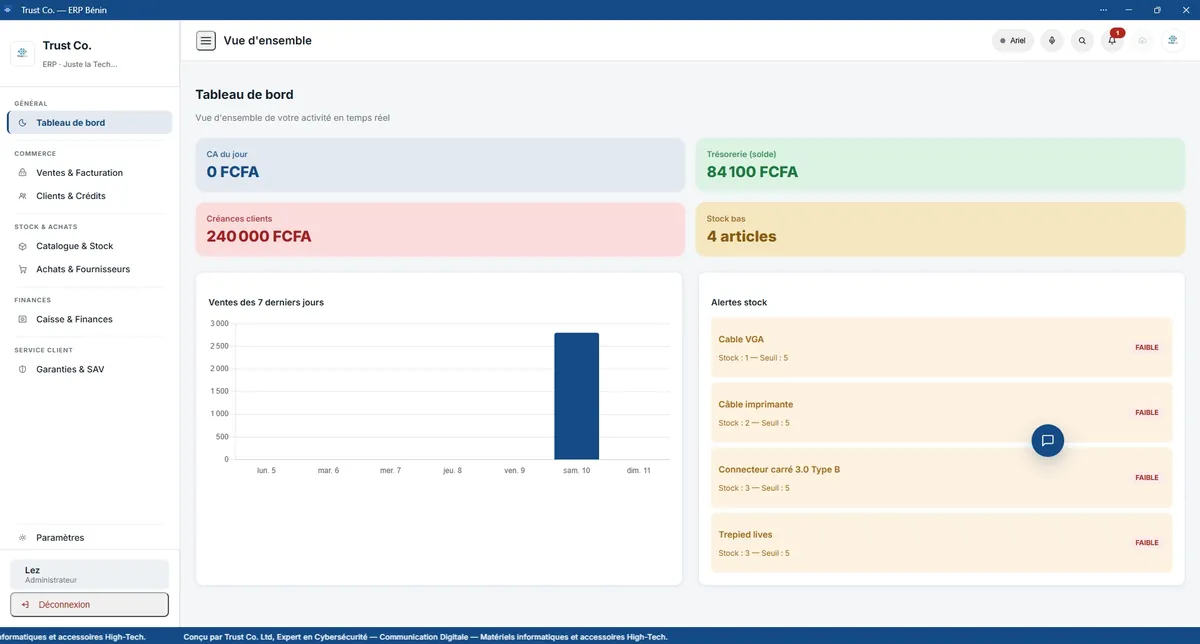Open notifications via the bell icon

point(1112,41)
